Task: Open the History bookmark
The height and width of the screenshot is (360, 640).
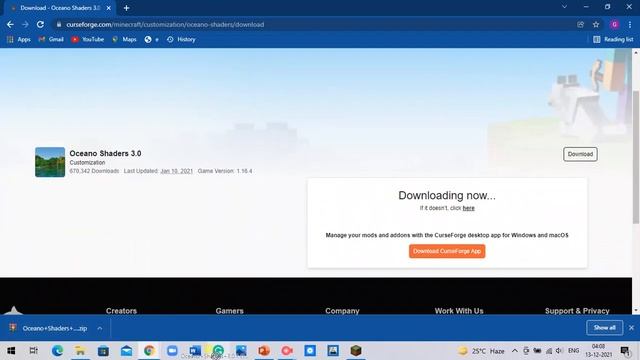Action: 181,40
